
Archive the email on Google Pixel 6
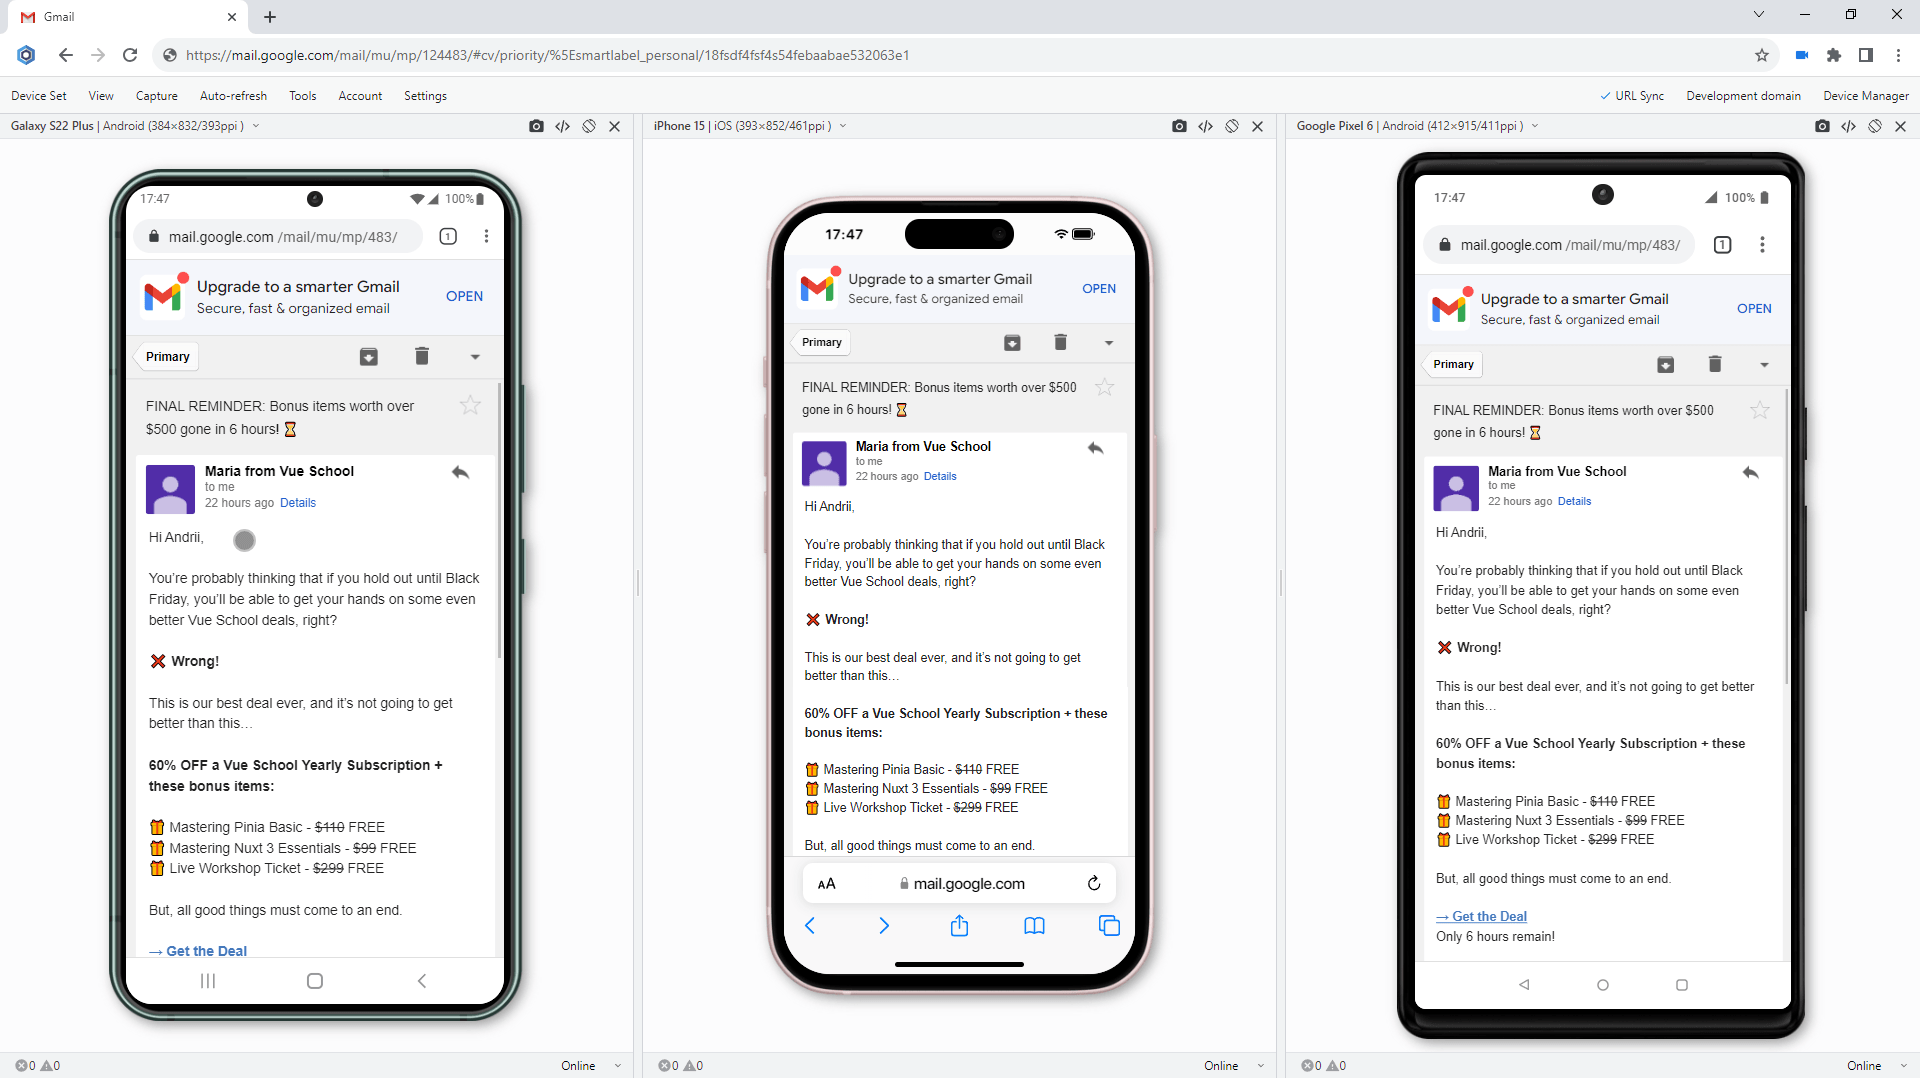[x=1666, y=365]
